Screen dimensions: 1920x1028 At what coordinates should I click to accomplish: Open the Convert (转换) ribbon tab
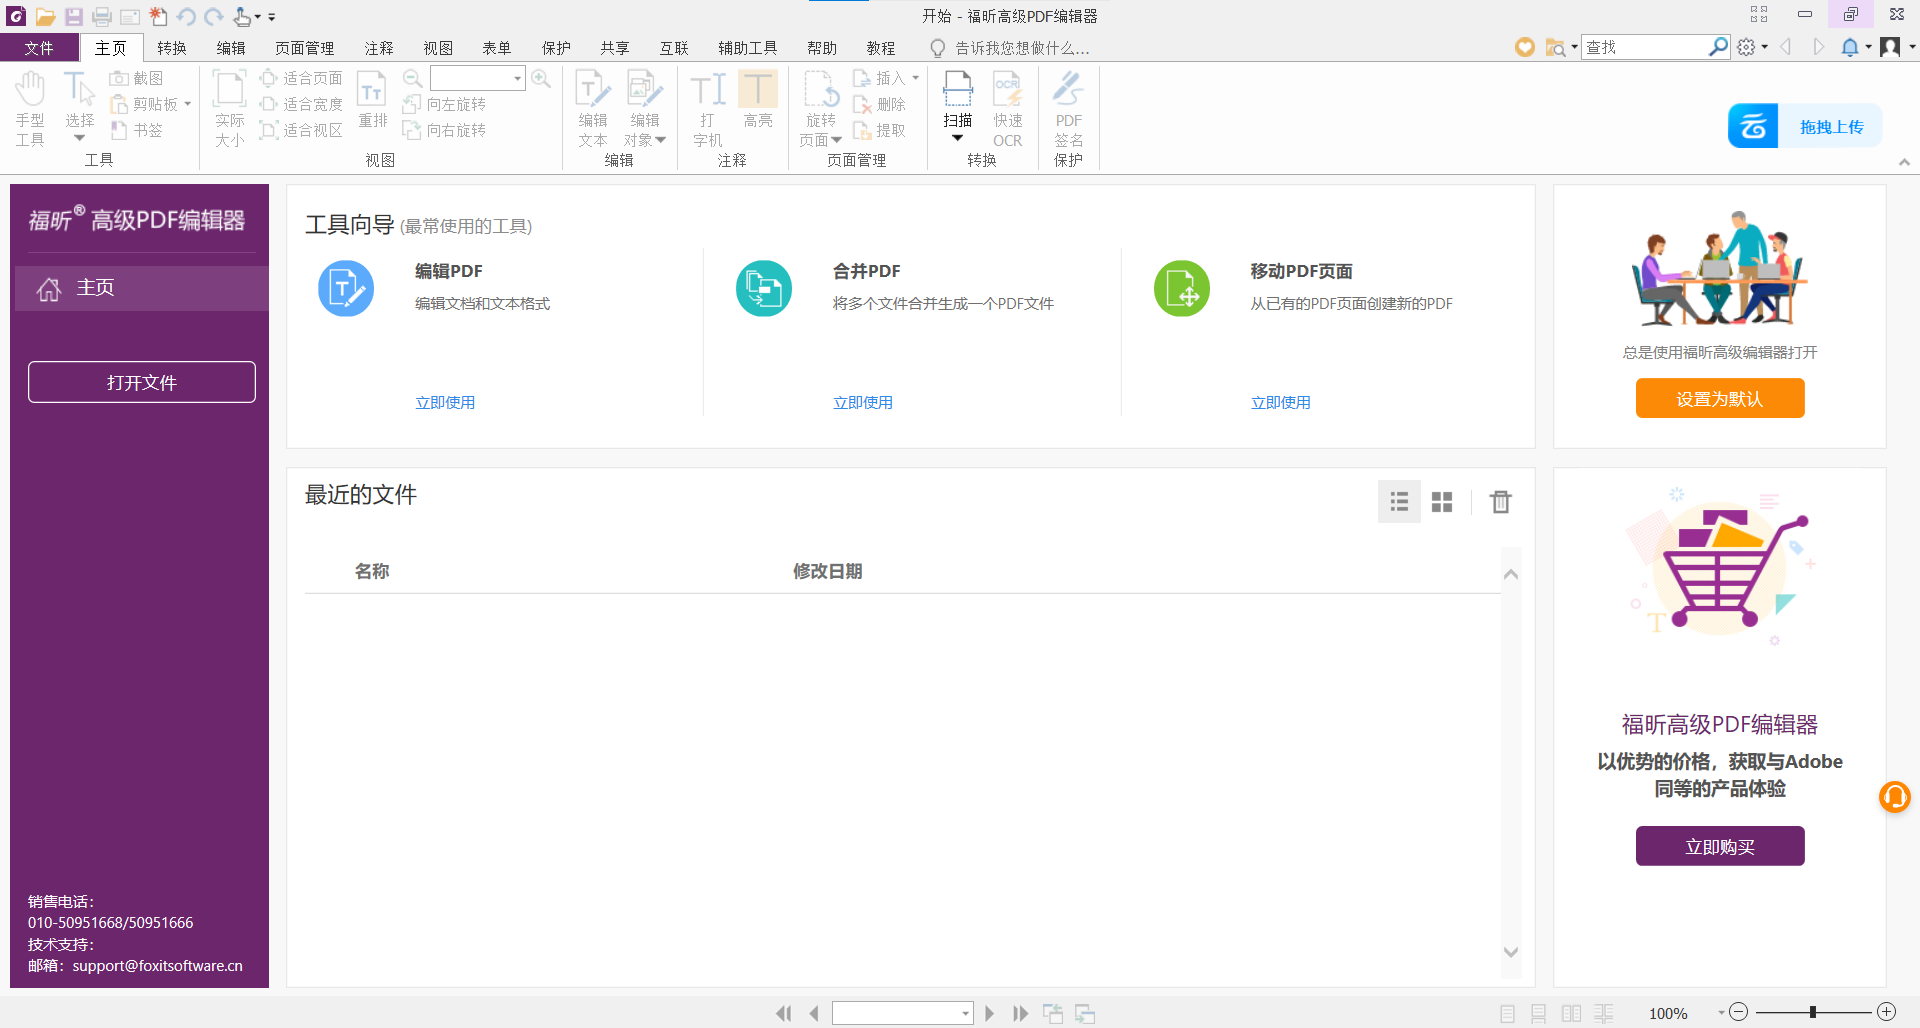pyautogui.click(x=171, y=48)
